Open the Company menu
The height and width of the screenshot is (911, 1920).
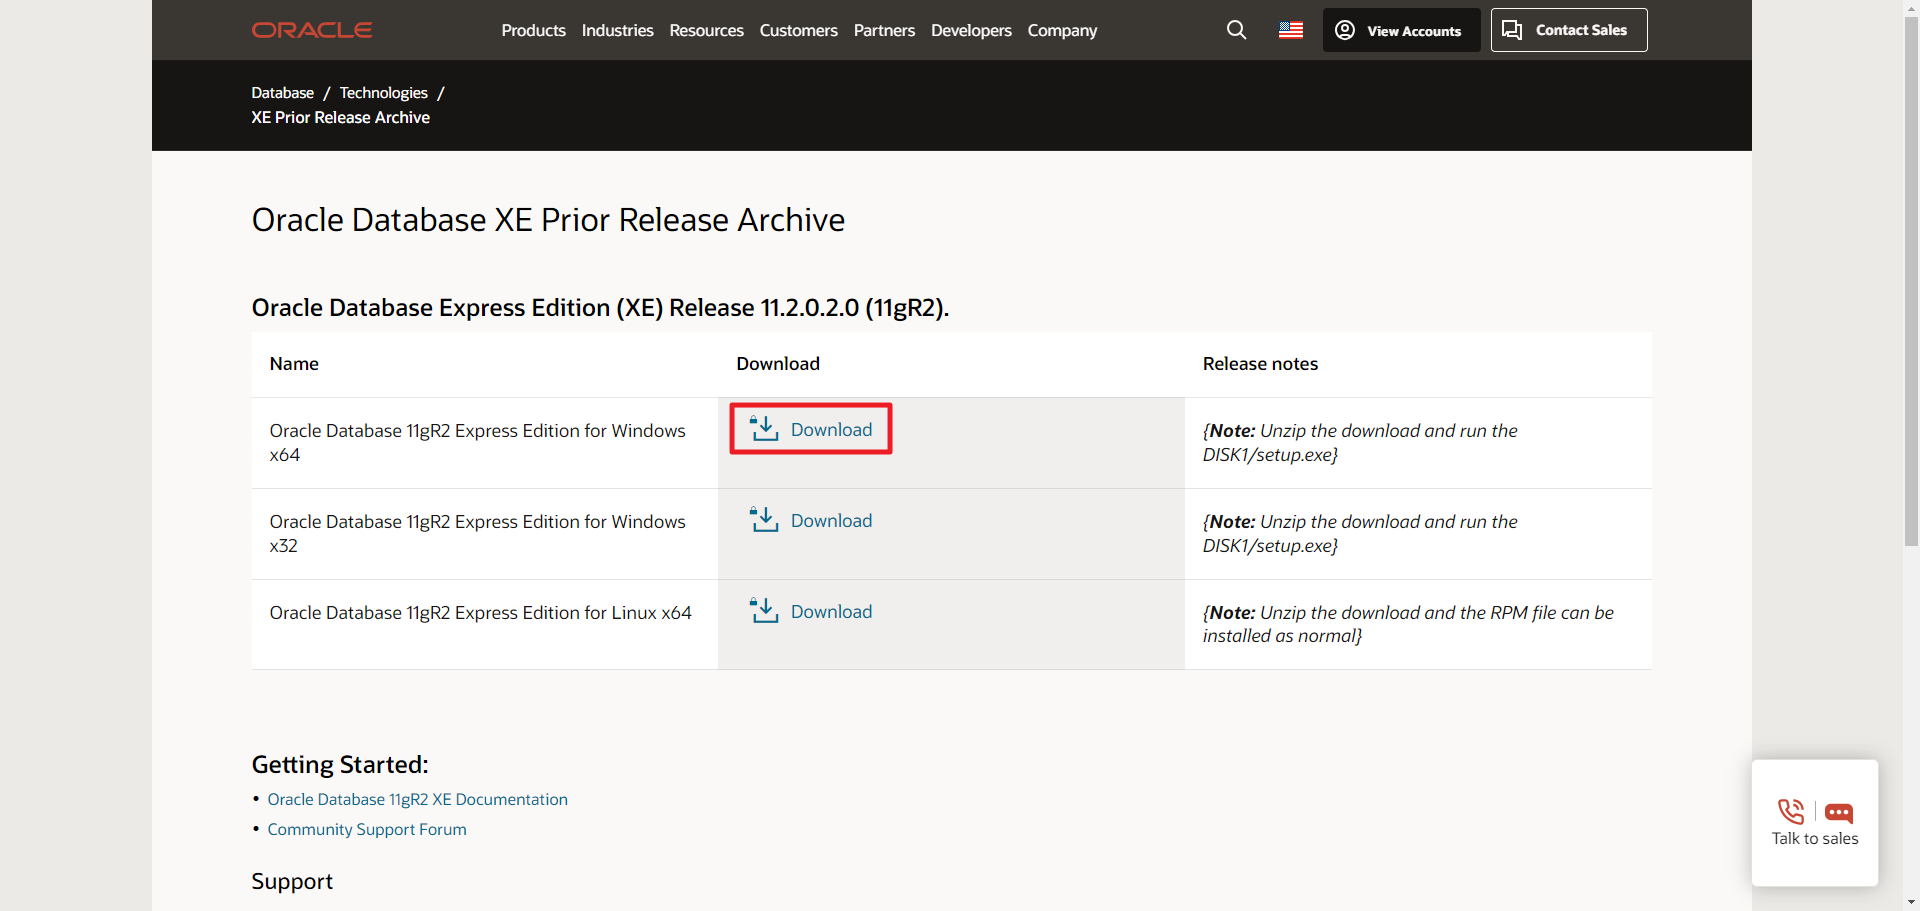[x=1062, y=30]
